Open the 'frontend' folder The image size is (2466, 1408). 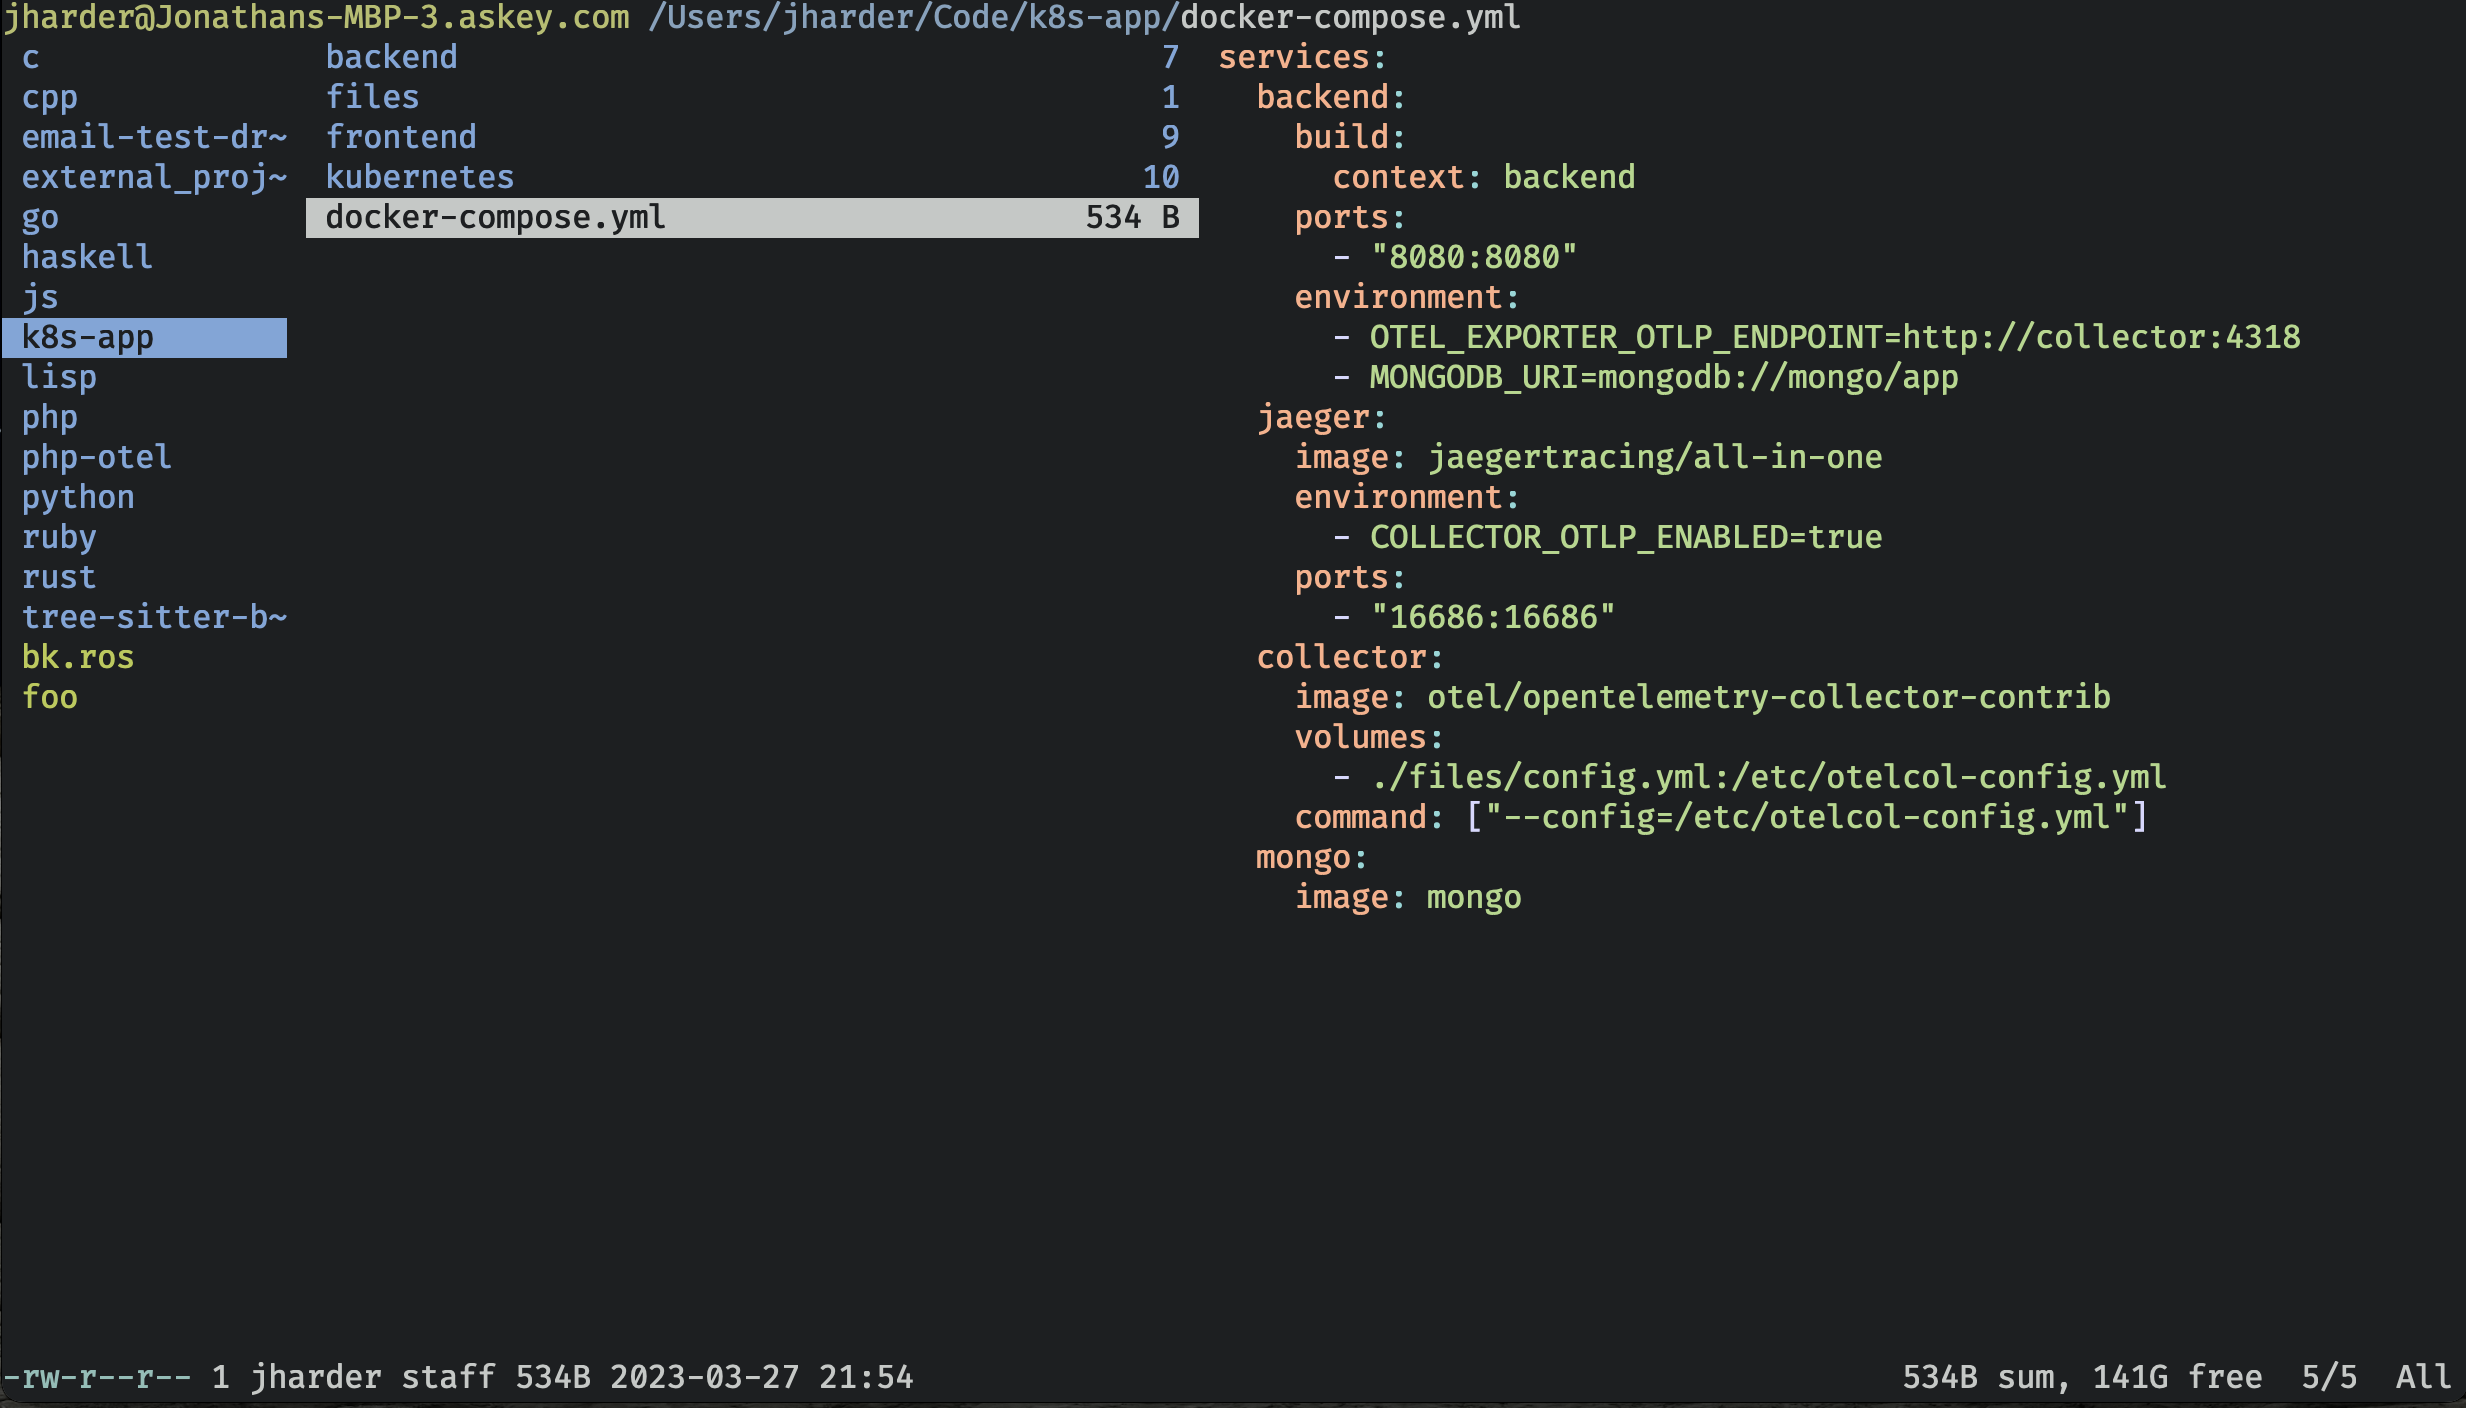401,138
